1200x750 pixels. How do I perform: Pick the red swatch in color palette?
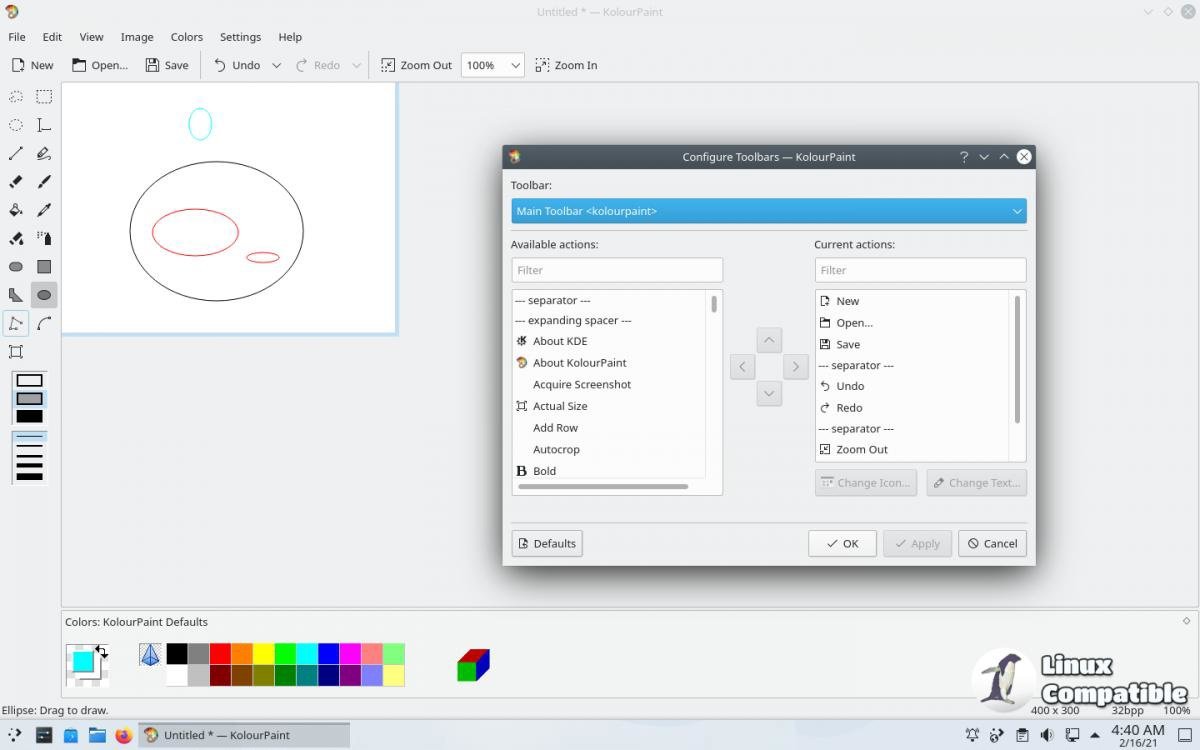coord(220,654)
